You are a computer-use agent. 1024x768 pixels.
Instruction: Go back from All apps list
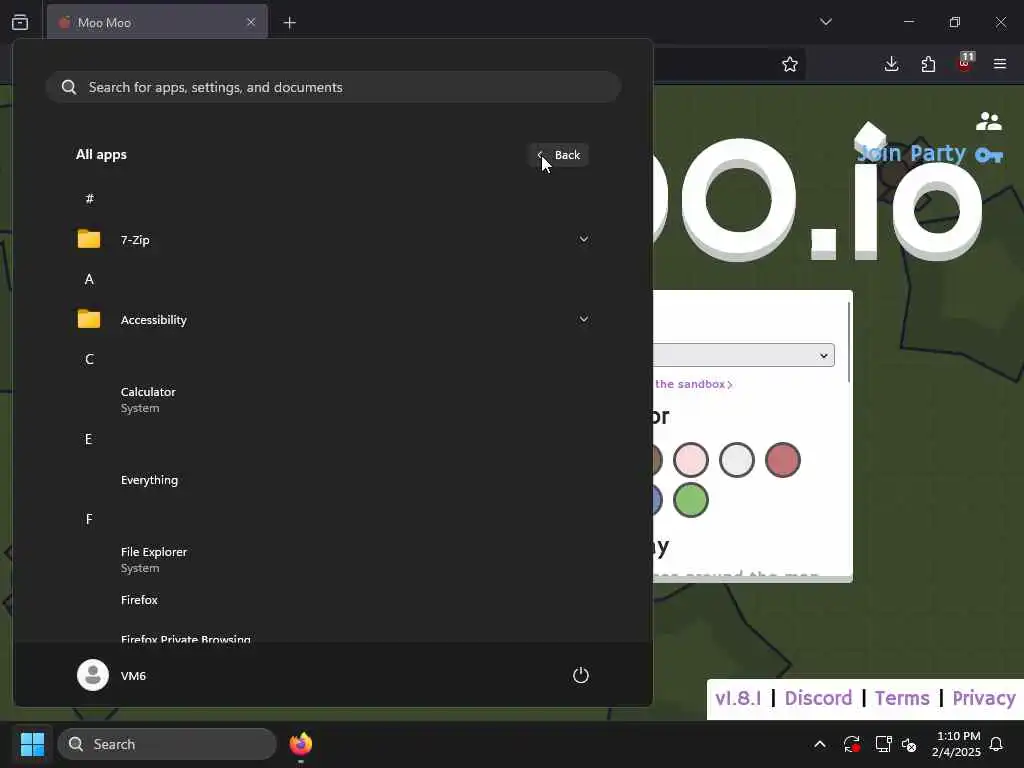pyautogui.click(x=559, y=155)
